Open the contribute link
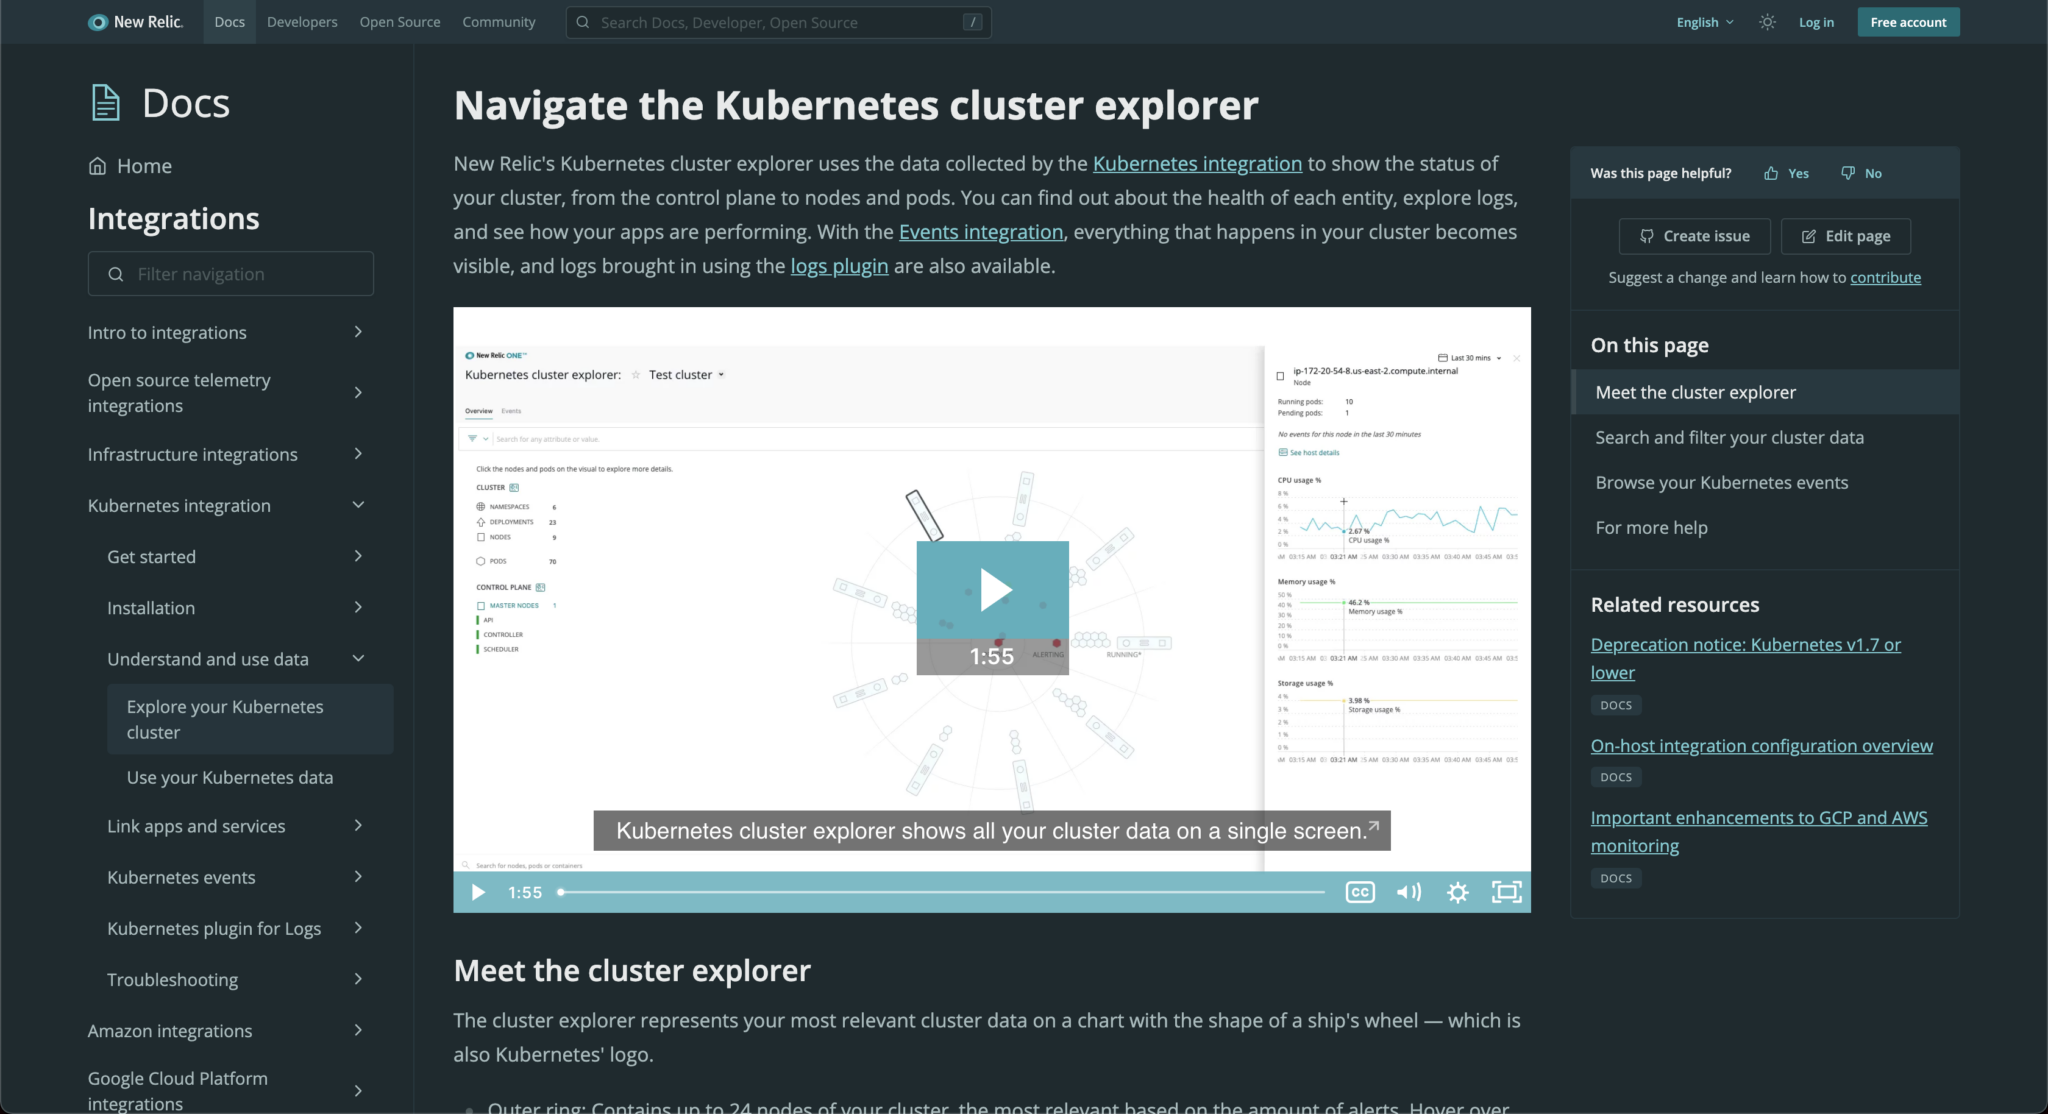The image size is (2048, 1114). 1885,277
